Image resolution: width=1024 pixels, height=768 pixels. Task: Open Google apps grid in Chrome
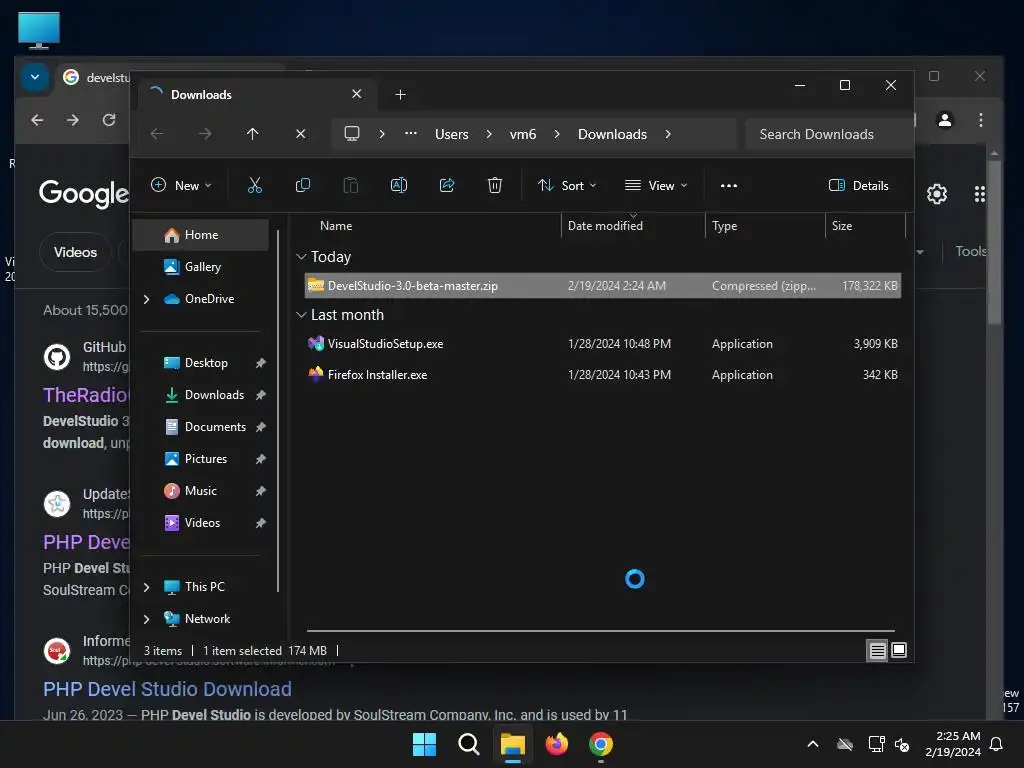click(980, 194)
